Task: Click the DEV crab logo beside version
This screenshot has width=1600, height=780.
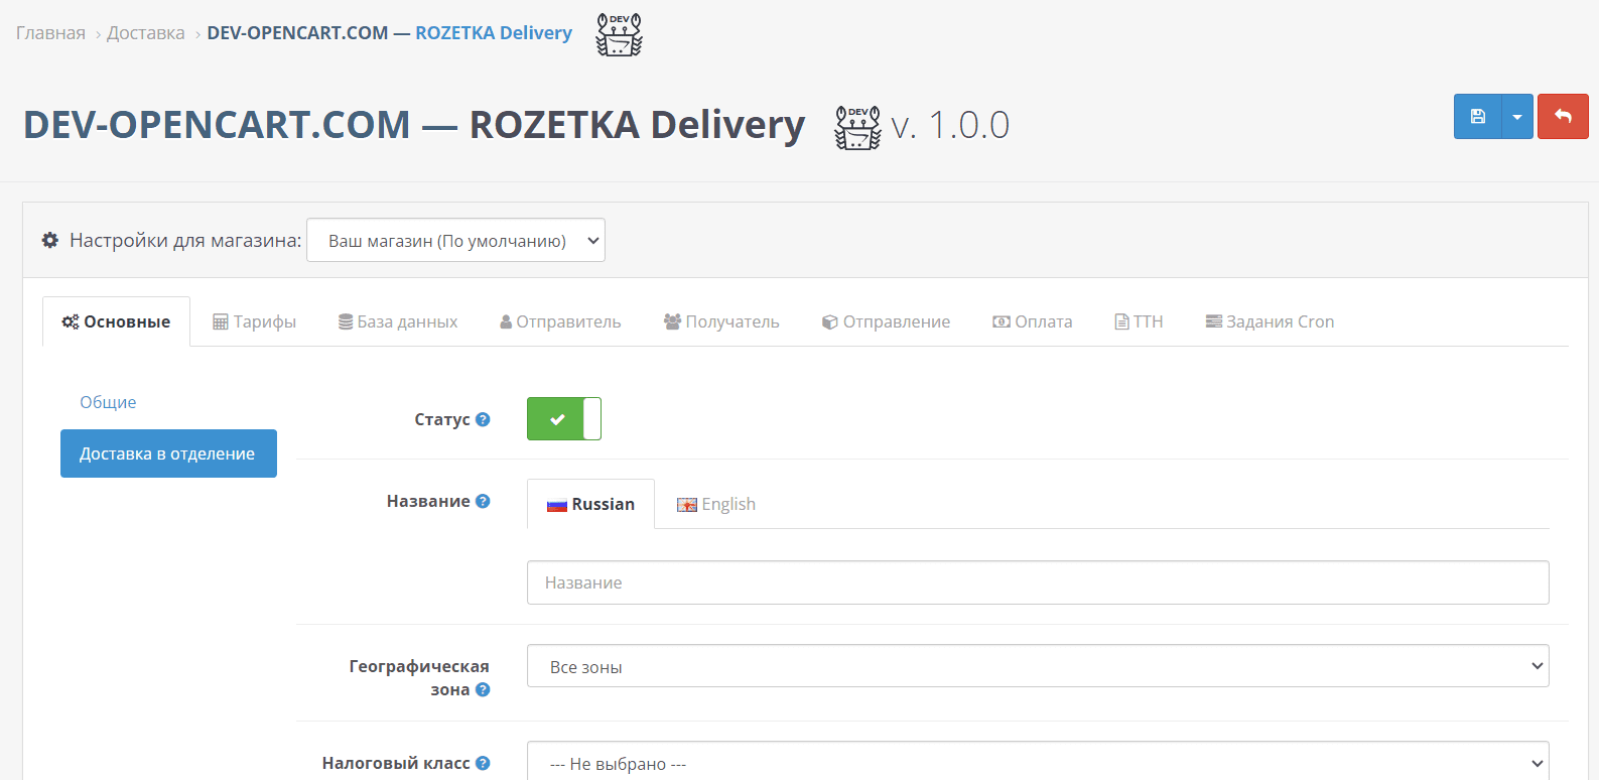Action: [858, 127]
